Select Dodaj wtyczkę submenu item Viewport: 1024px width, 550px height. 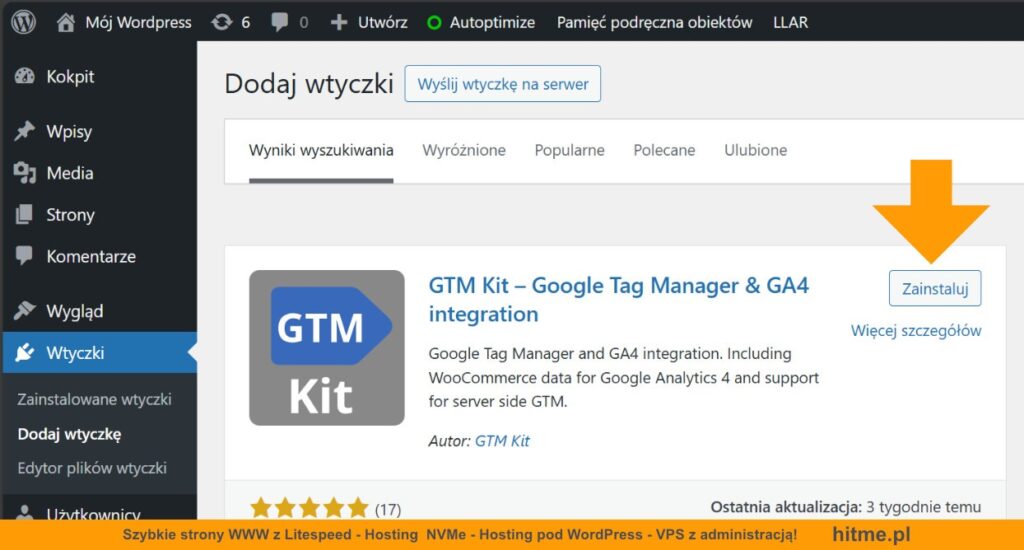pyautogui.click(x=69, y=434)
